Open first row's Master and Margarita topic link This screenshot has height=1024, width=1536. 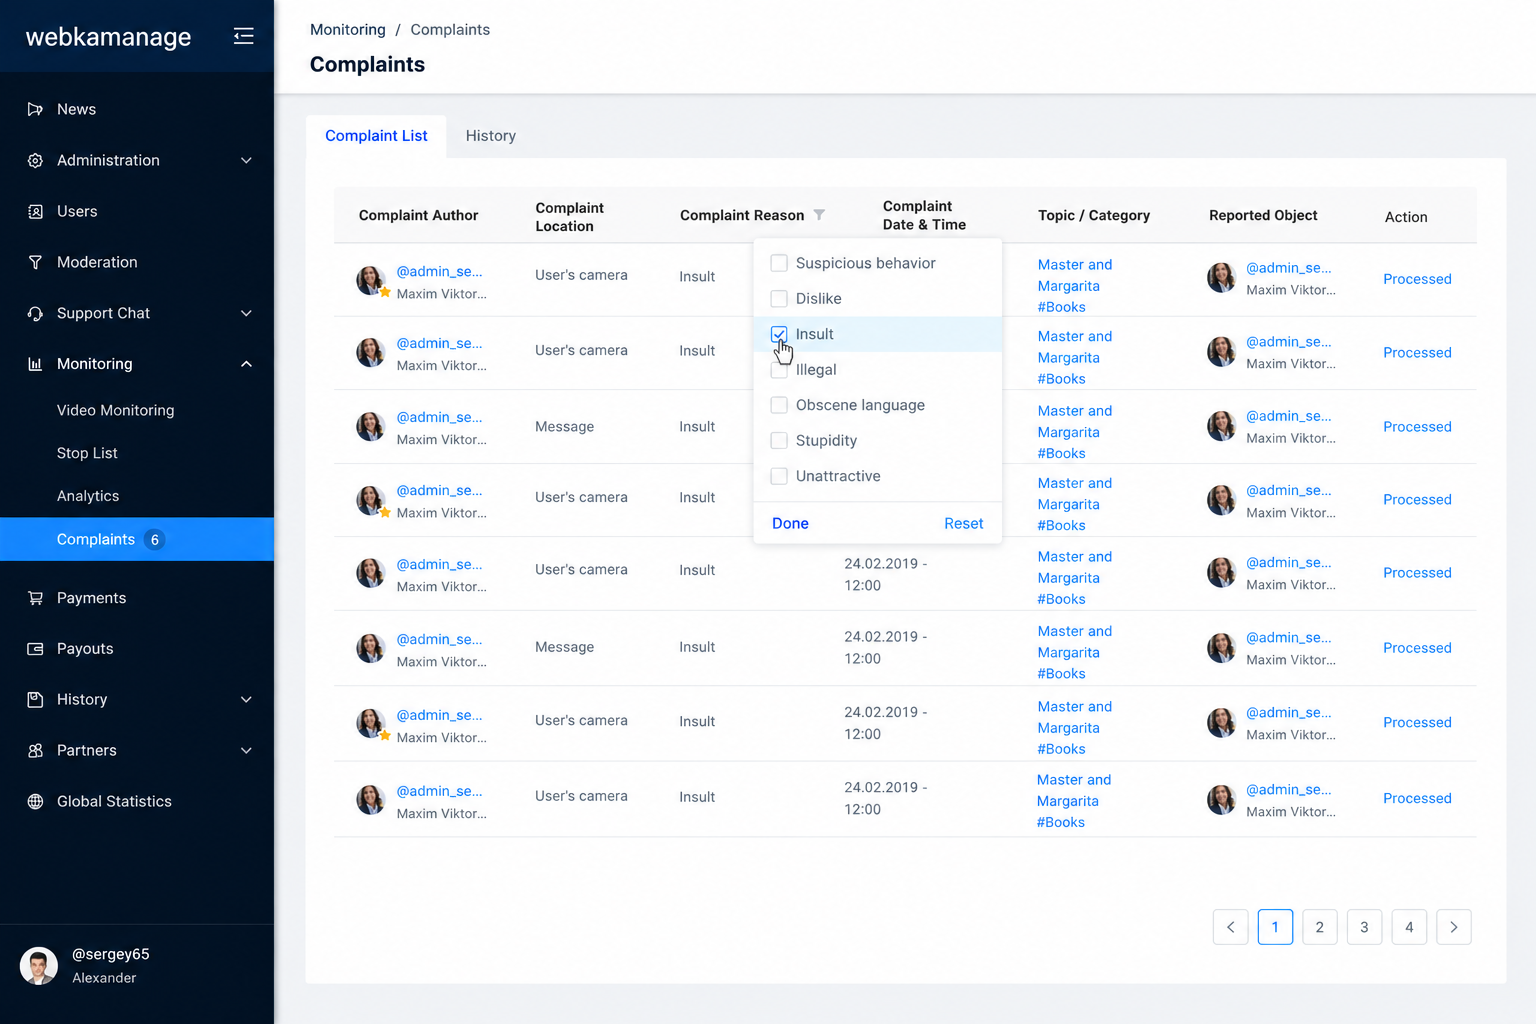pos(1075,275)
